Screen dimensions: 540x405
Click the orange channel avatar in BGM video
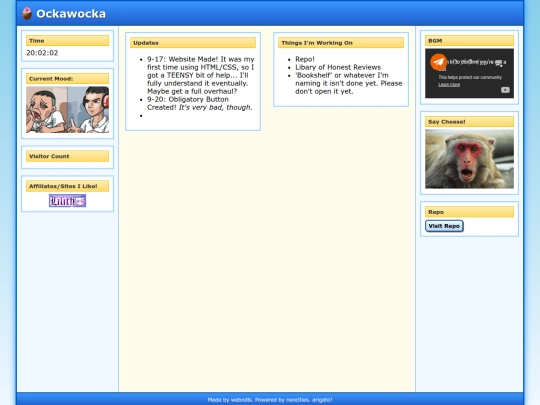[438, 62]
